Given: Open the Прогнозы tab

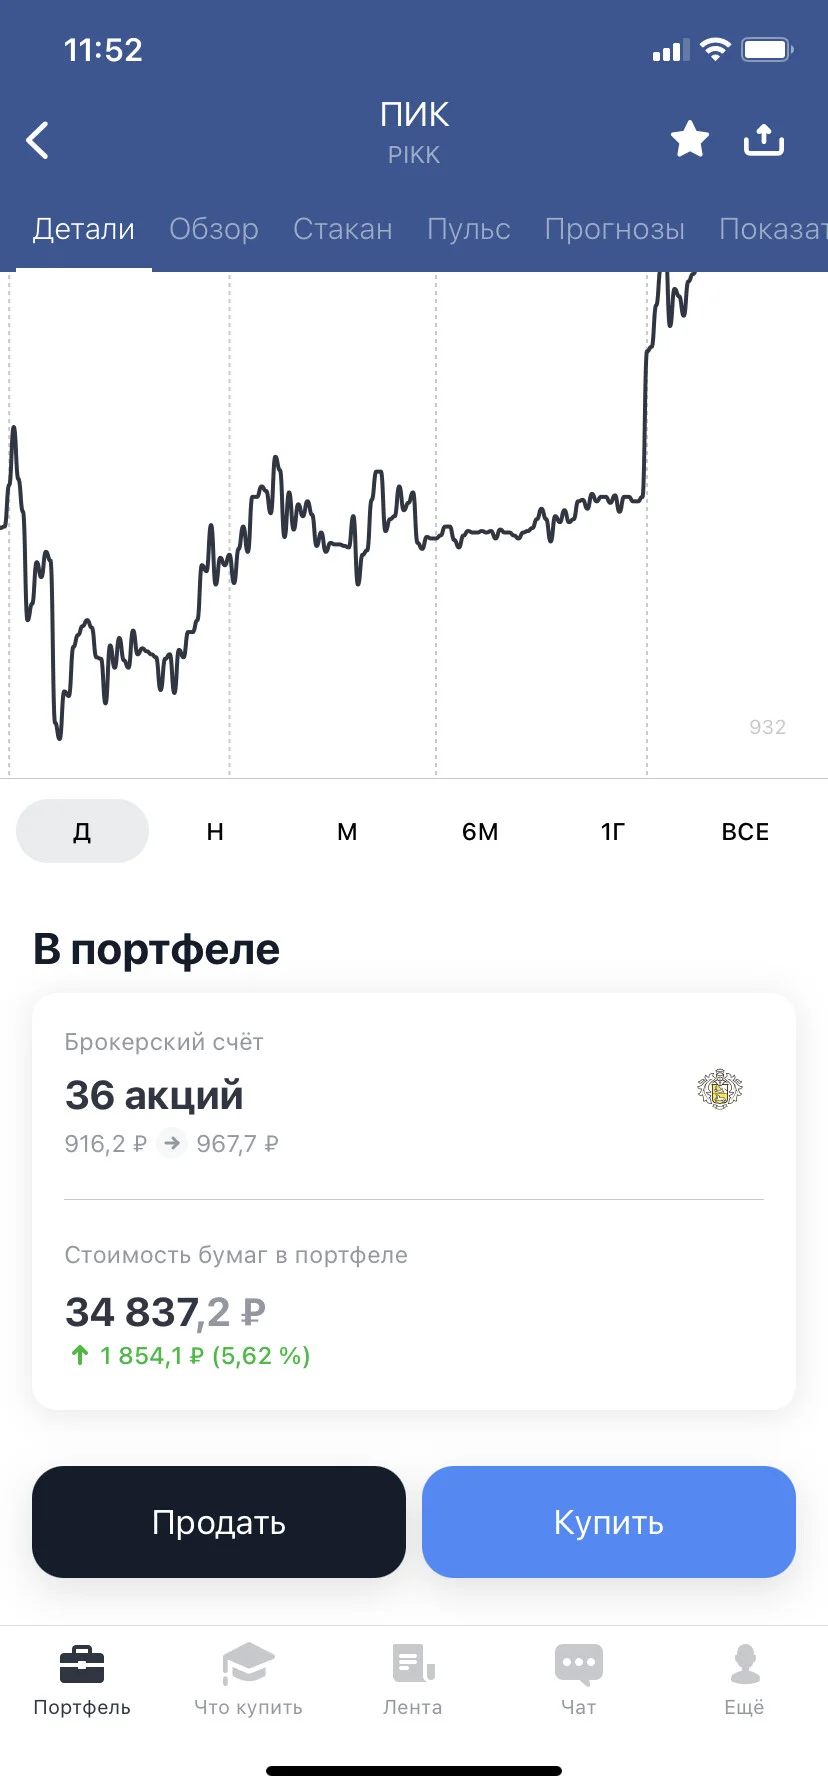Looking at the screenshot, I should click(x=615, y=229).
